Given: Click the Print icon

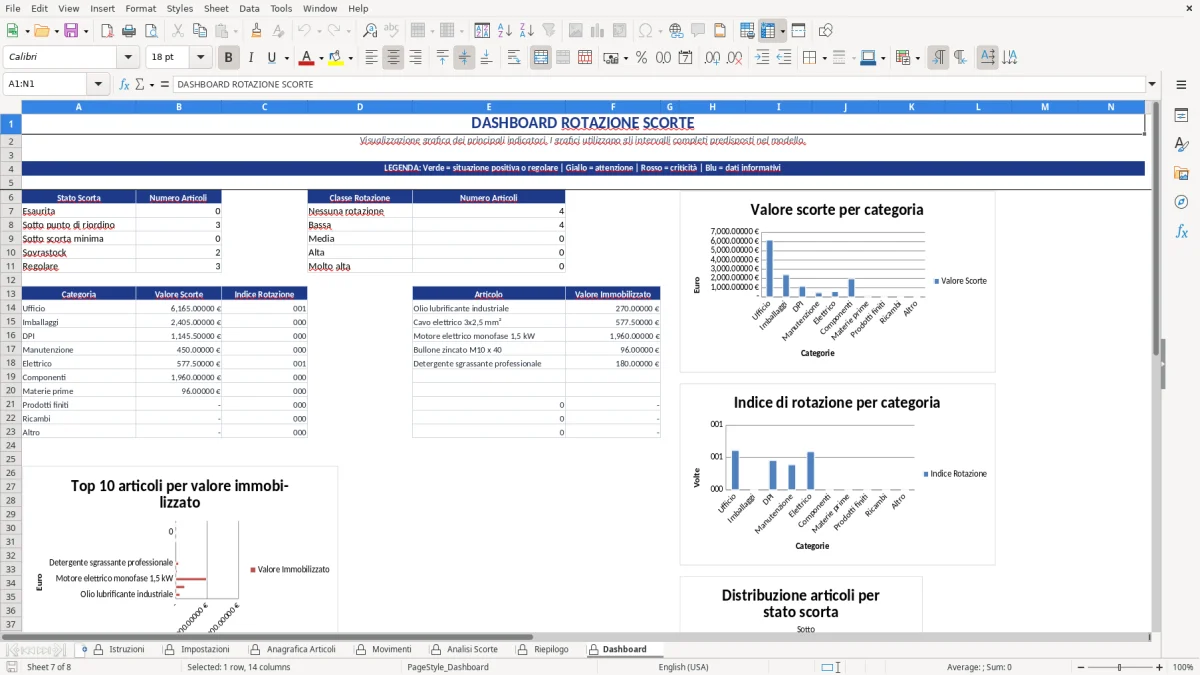Looking at the screenshot, I should [x=129, y=31].
